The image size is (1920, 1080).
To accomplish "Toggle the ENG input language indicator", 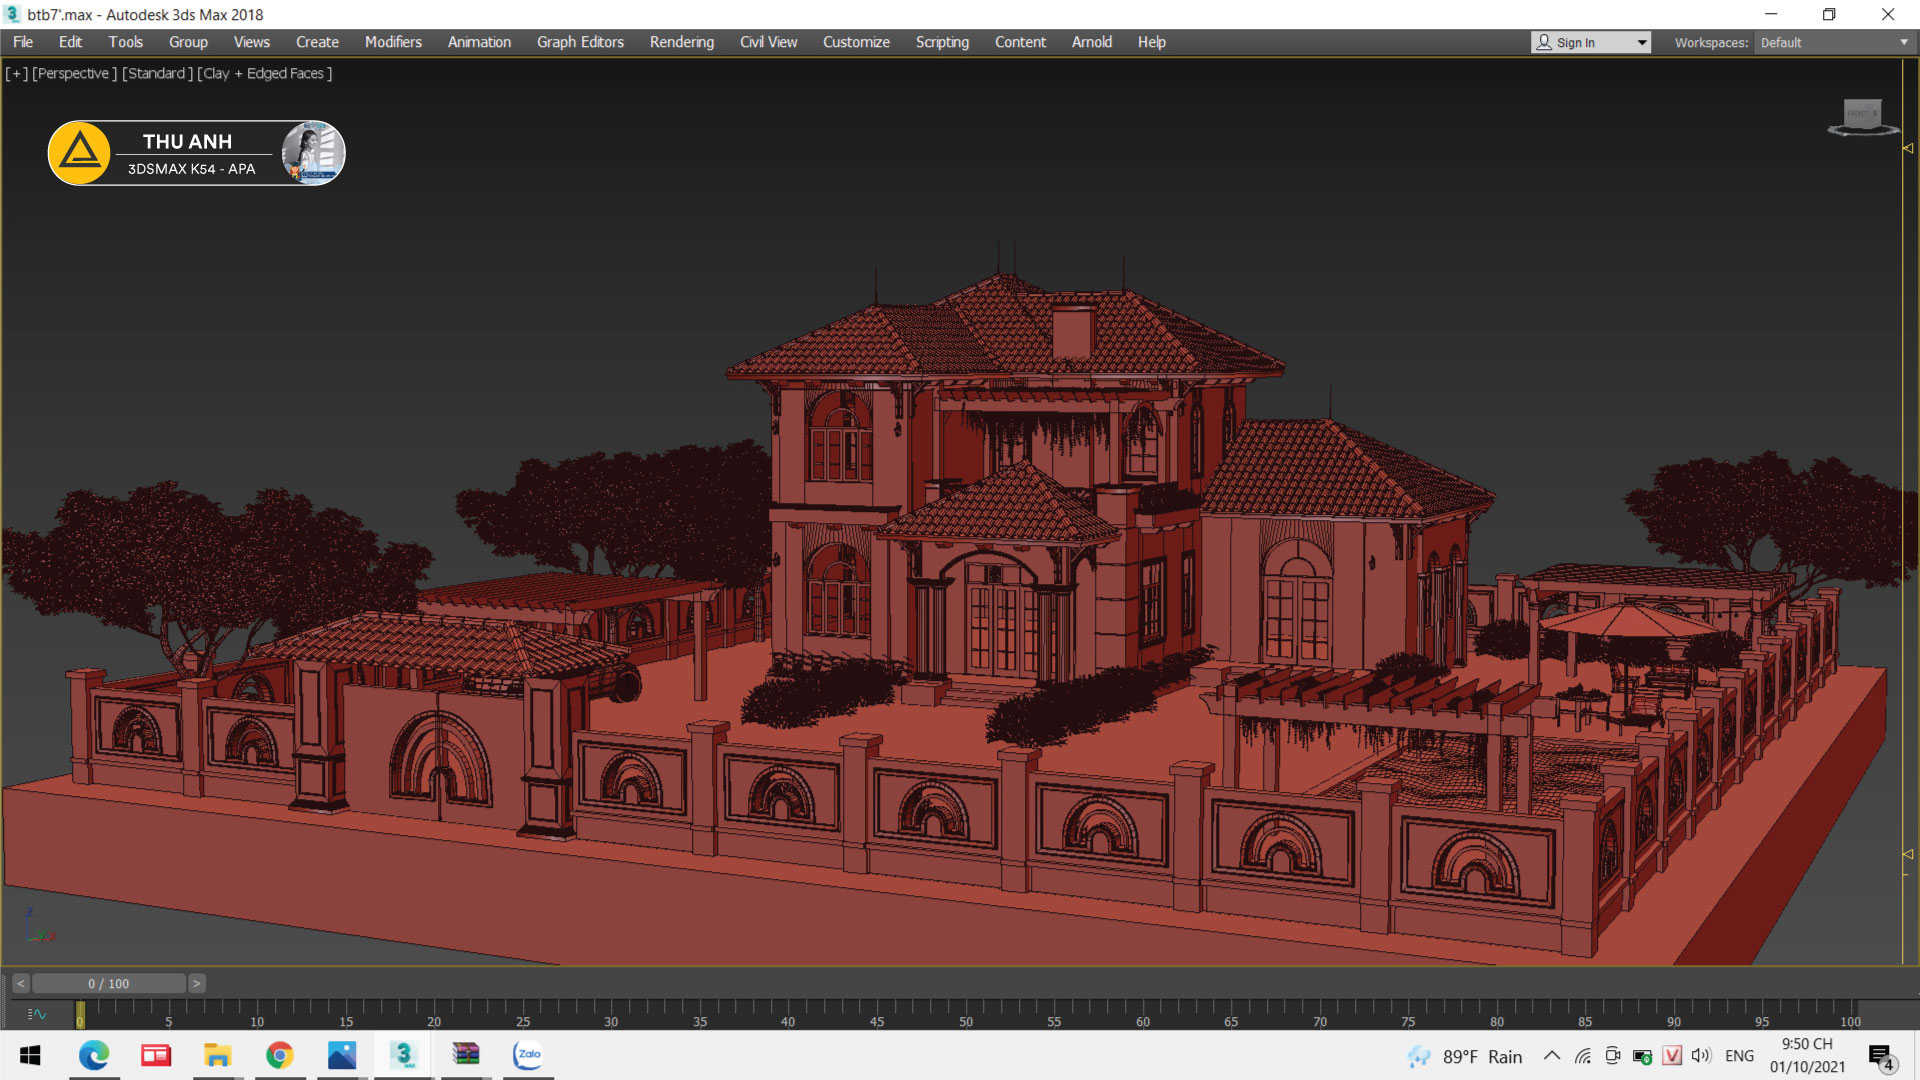I will point(1739,1056).
